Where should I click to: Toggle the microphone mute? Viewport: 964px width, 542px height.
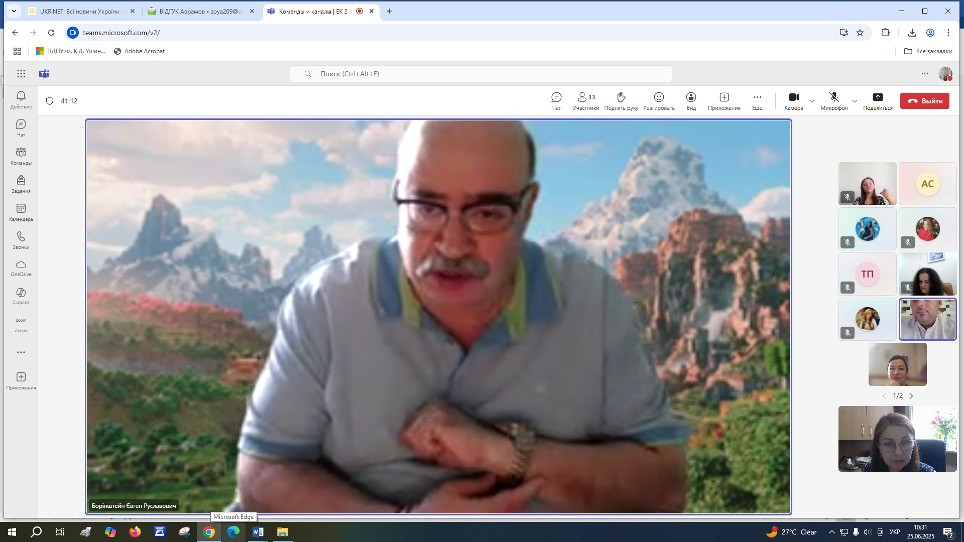[833, 99]
